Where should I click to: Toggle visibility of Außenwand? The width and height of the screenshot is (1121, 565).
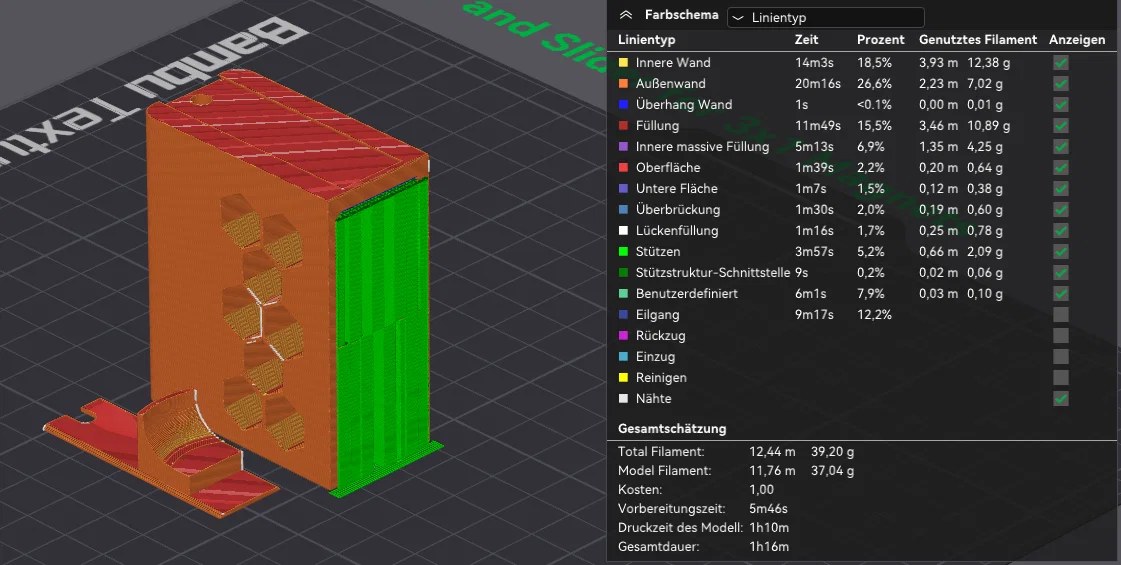click(1061, 84)
